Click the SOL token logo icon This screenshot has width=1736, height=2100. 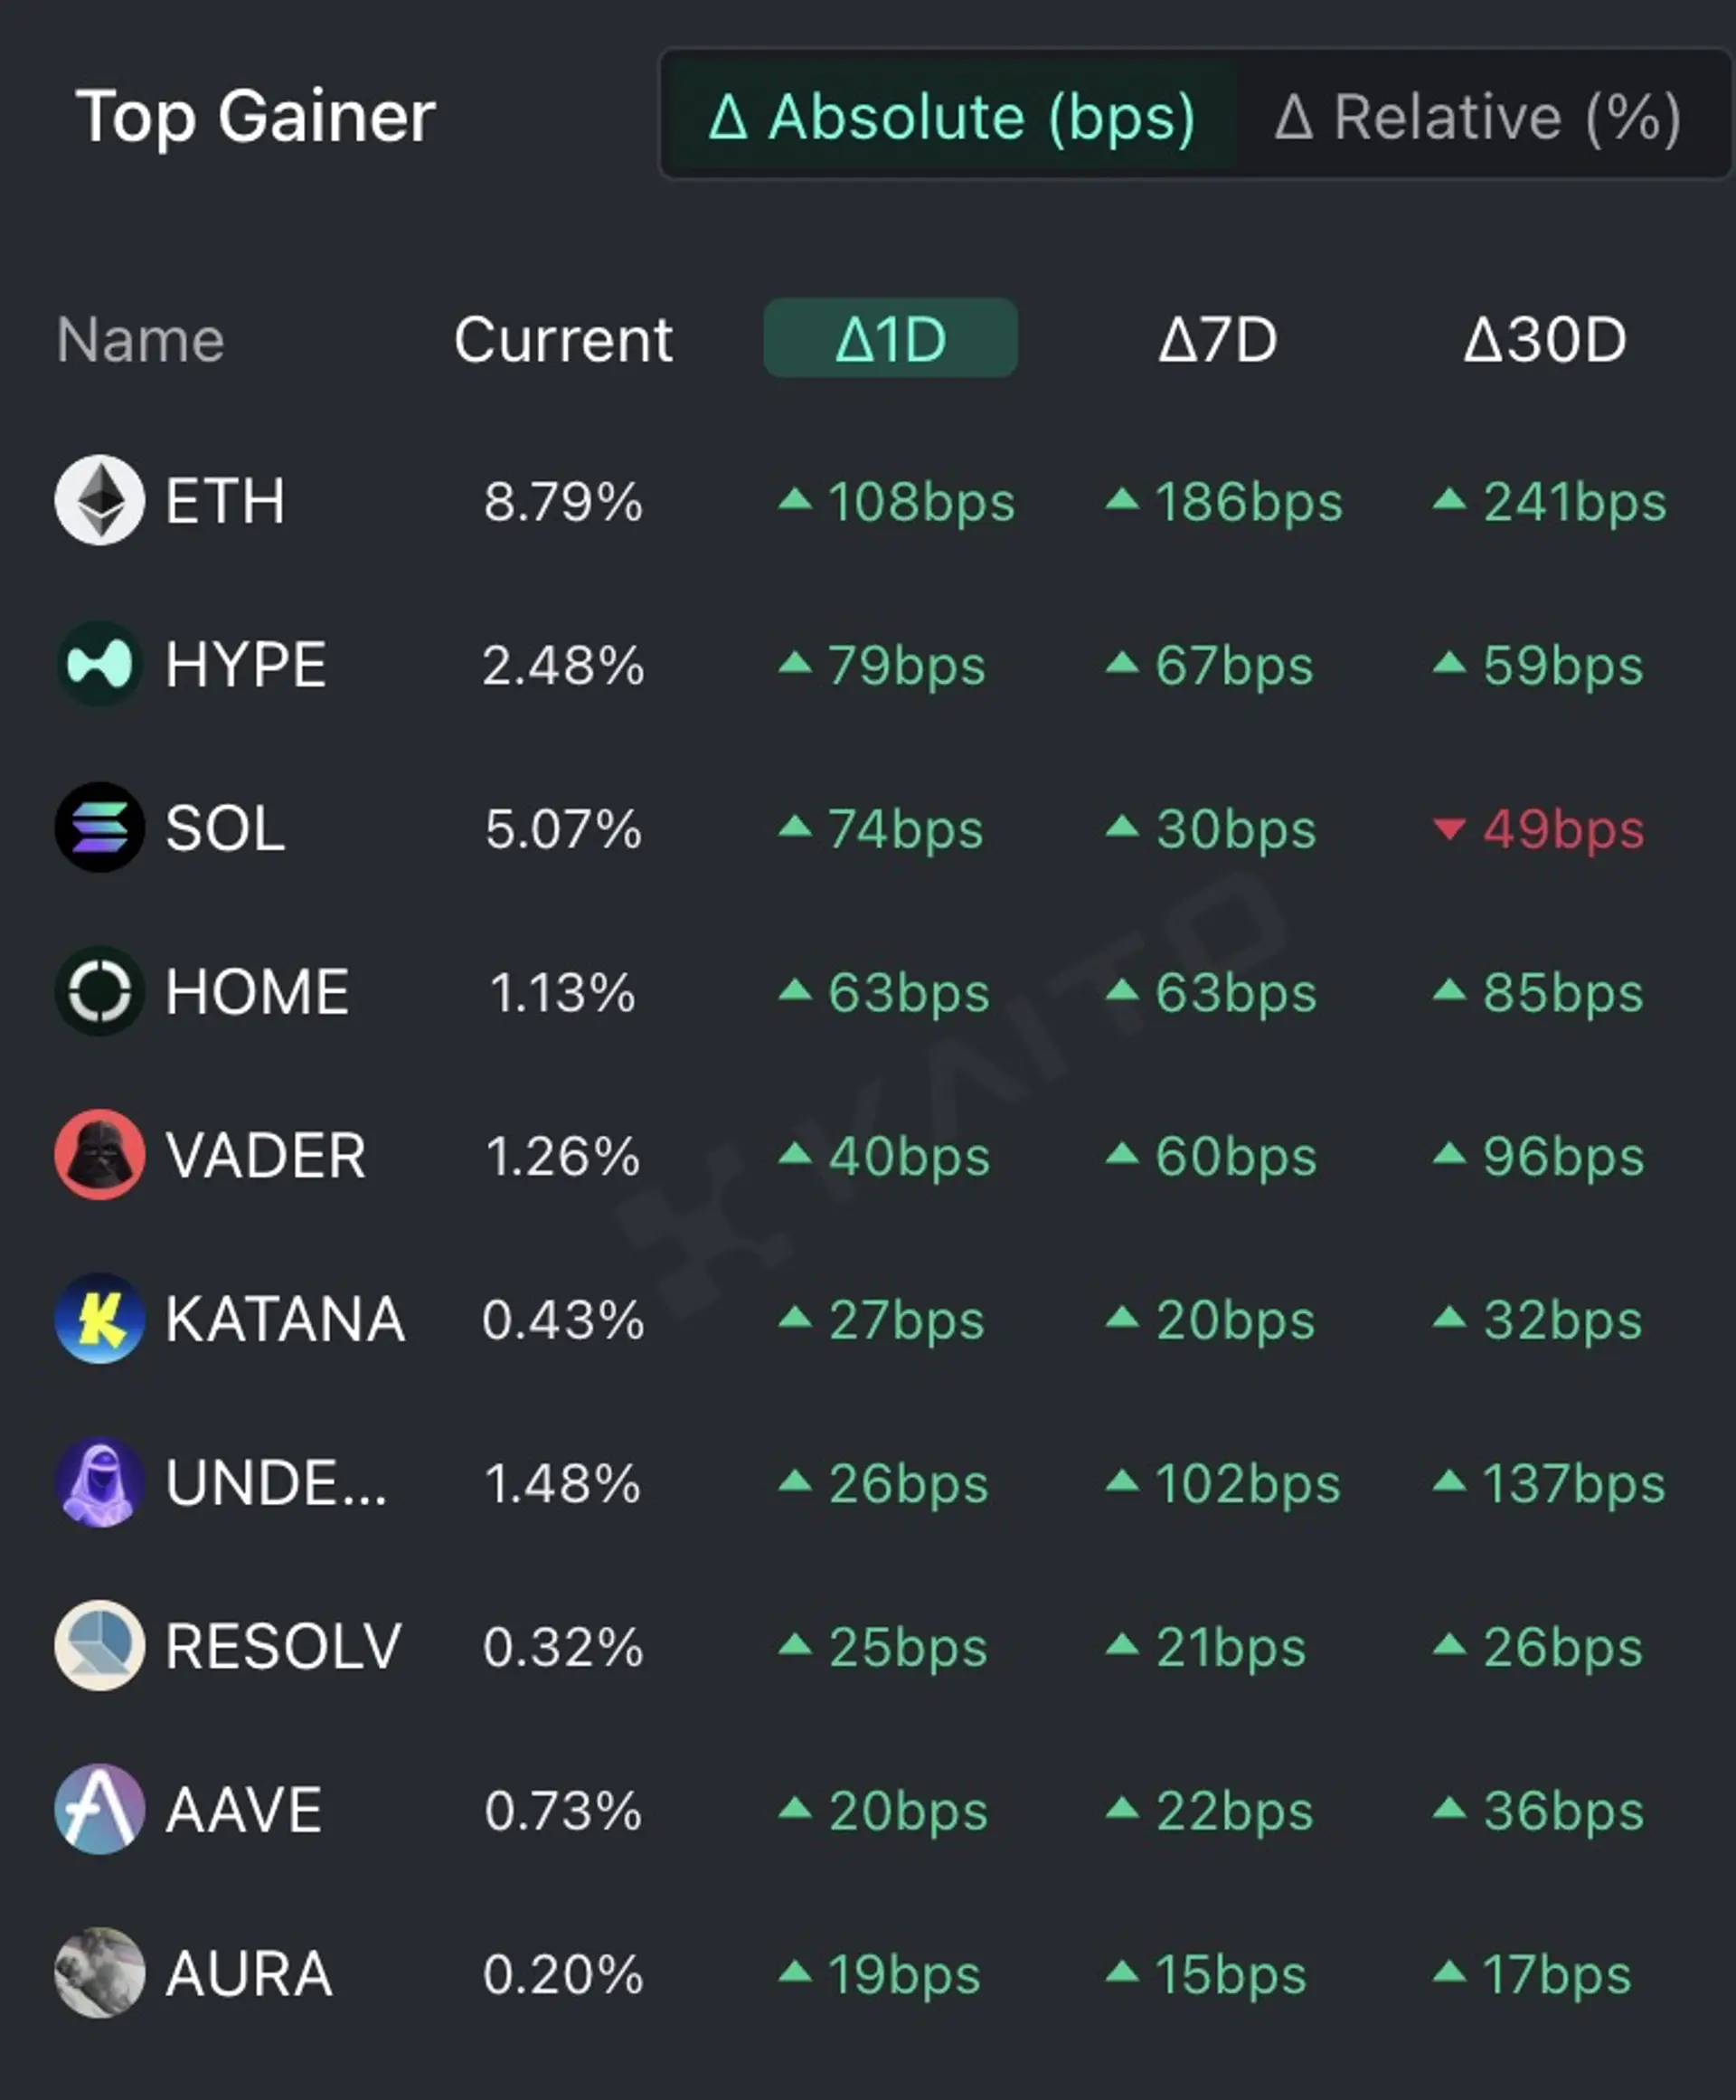(99, 827)
